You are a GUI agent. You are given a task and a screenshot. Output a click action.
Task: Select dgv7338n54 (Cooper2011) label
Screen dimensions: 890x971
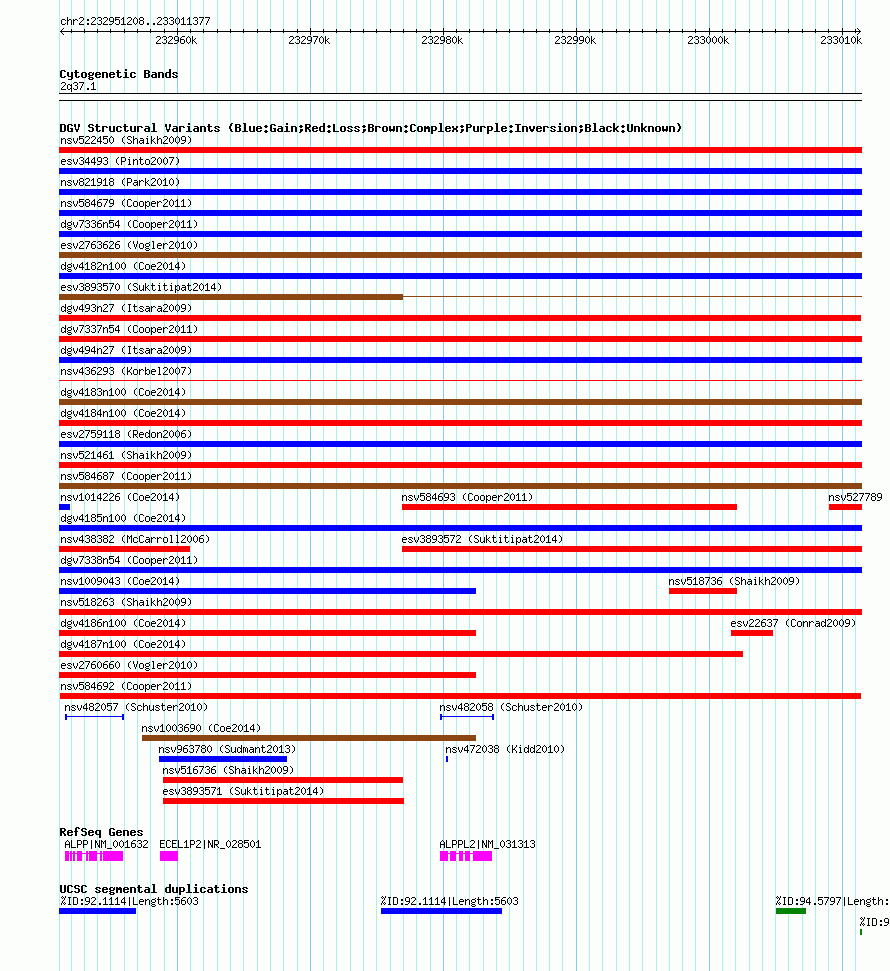point(129,560)
